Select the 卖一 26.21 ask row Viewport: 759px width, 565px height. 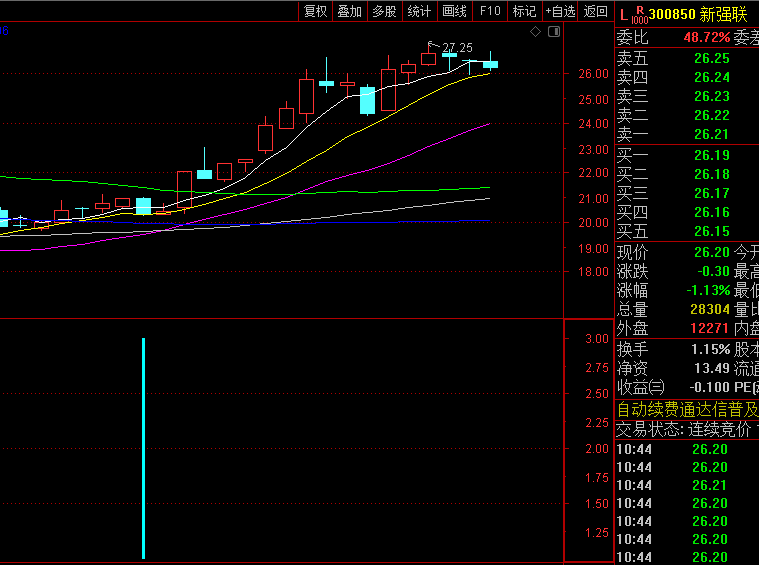point(687,134)
